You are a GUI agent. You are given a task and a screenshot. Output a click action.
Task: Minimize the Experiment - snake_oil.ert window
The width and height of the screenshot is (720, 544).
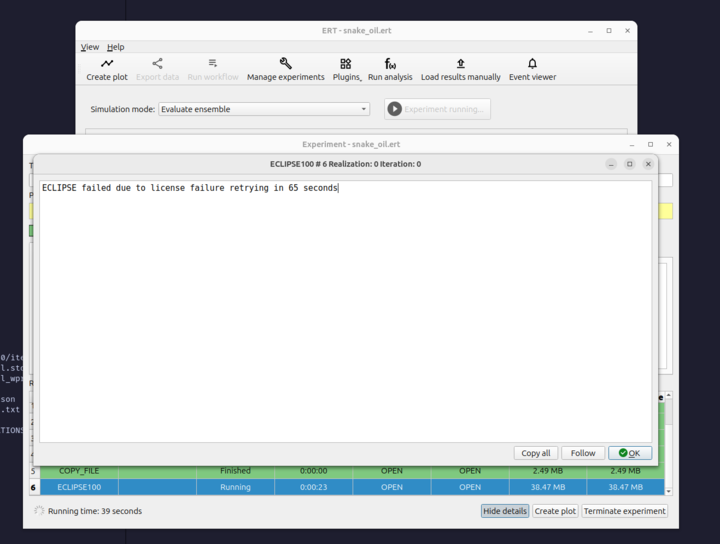coord(632,144)
